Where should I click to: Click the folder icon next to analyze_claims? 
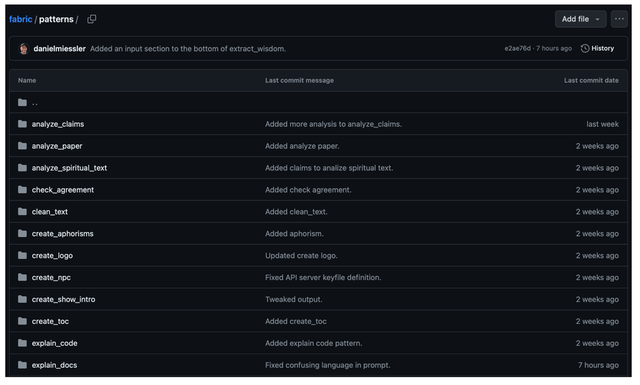[x=22, y=124]
